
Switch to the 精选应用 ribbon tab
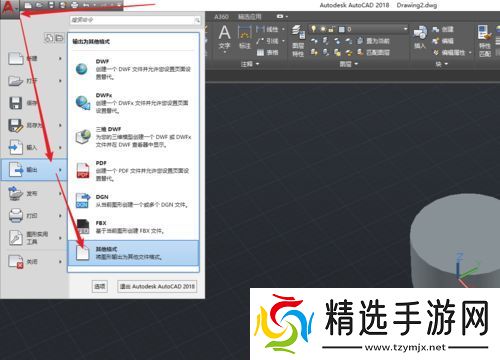pyautogui.click(x=250, y=16)
